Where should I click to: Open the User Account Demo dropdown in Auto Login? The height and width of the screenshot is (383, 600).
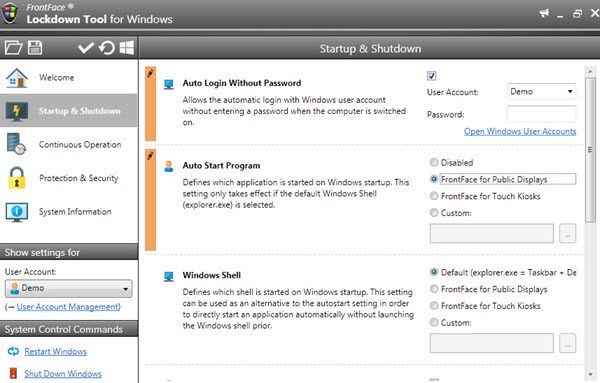pos(541,91)
